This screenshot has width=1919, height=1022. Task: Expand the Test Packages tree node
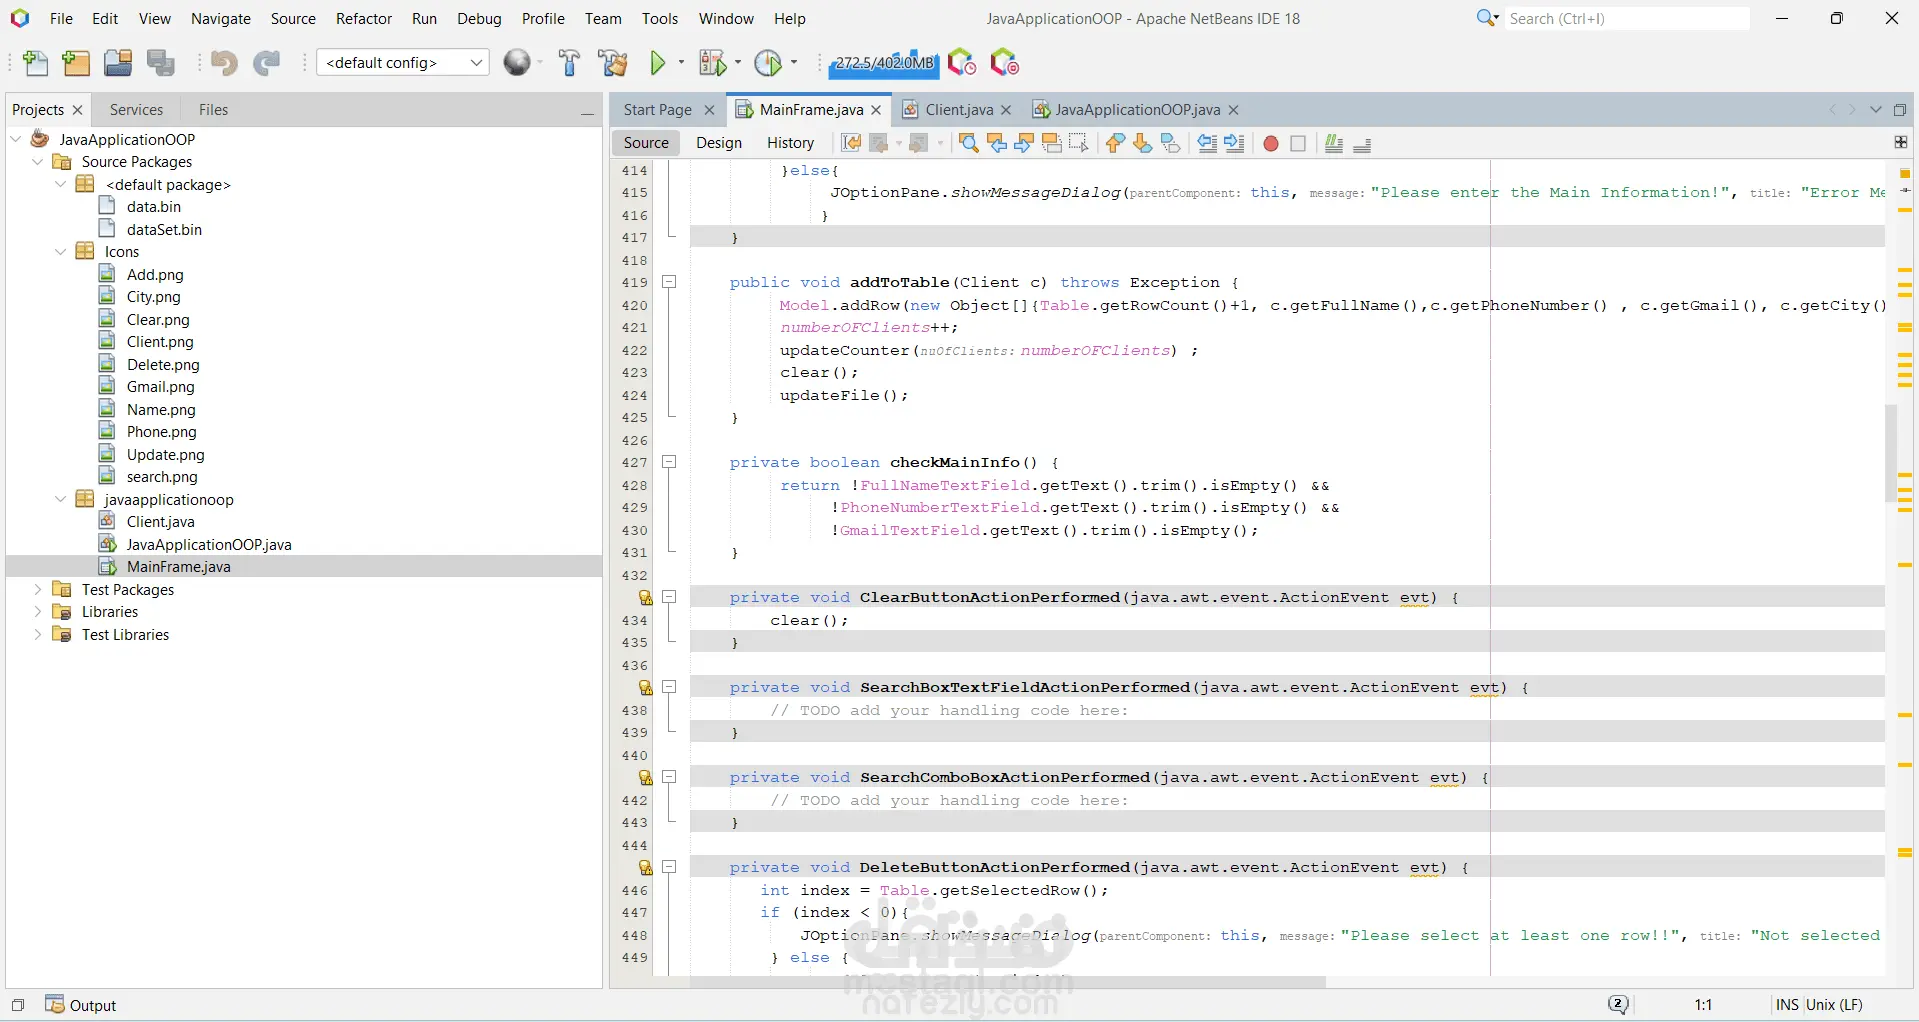pyautogui.click(x=38, y=590)
